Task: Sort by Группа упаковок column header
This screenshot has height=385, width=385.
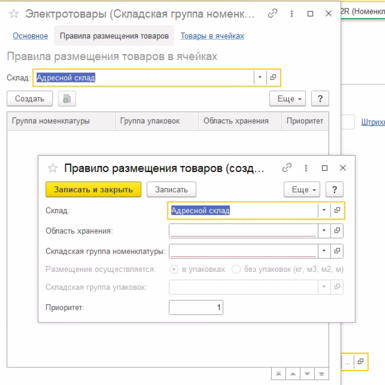Action: point(157,121)
